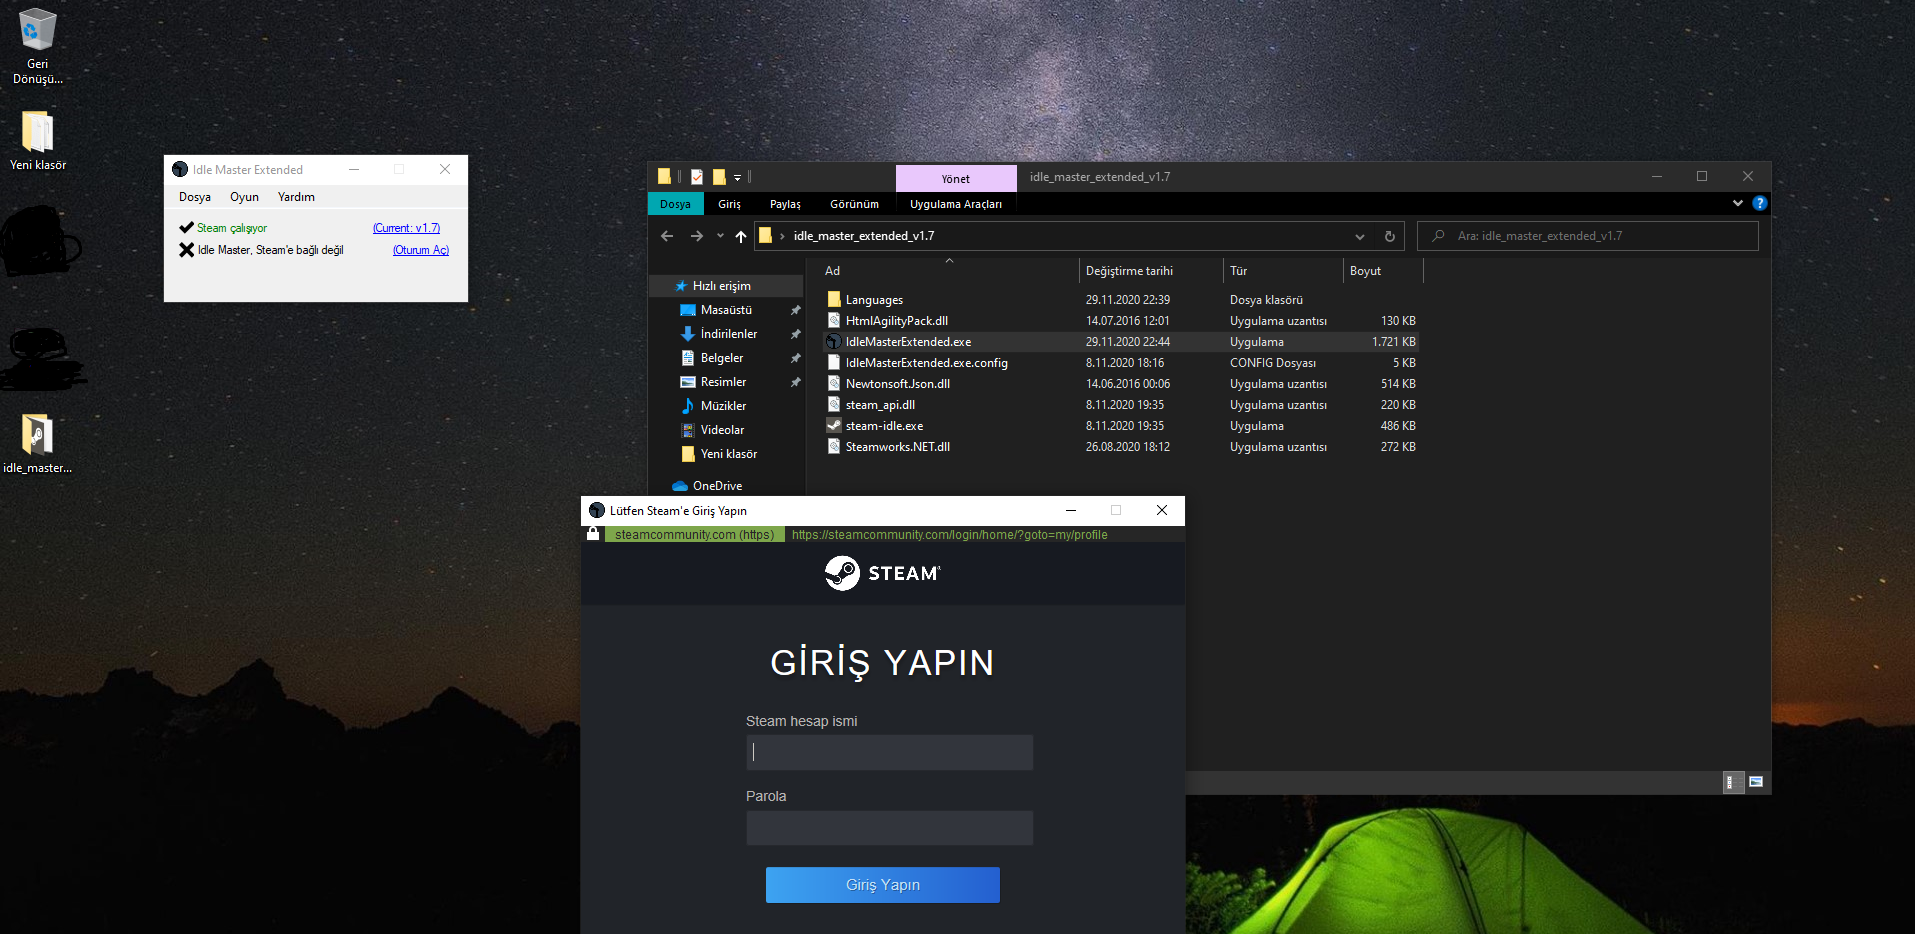Go back using Explorer's back arrow
Image resolution: width=1915 pixels, height=934 pixels.
pyautogui.click(x=667, y=236)
